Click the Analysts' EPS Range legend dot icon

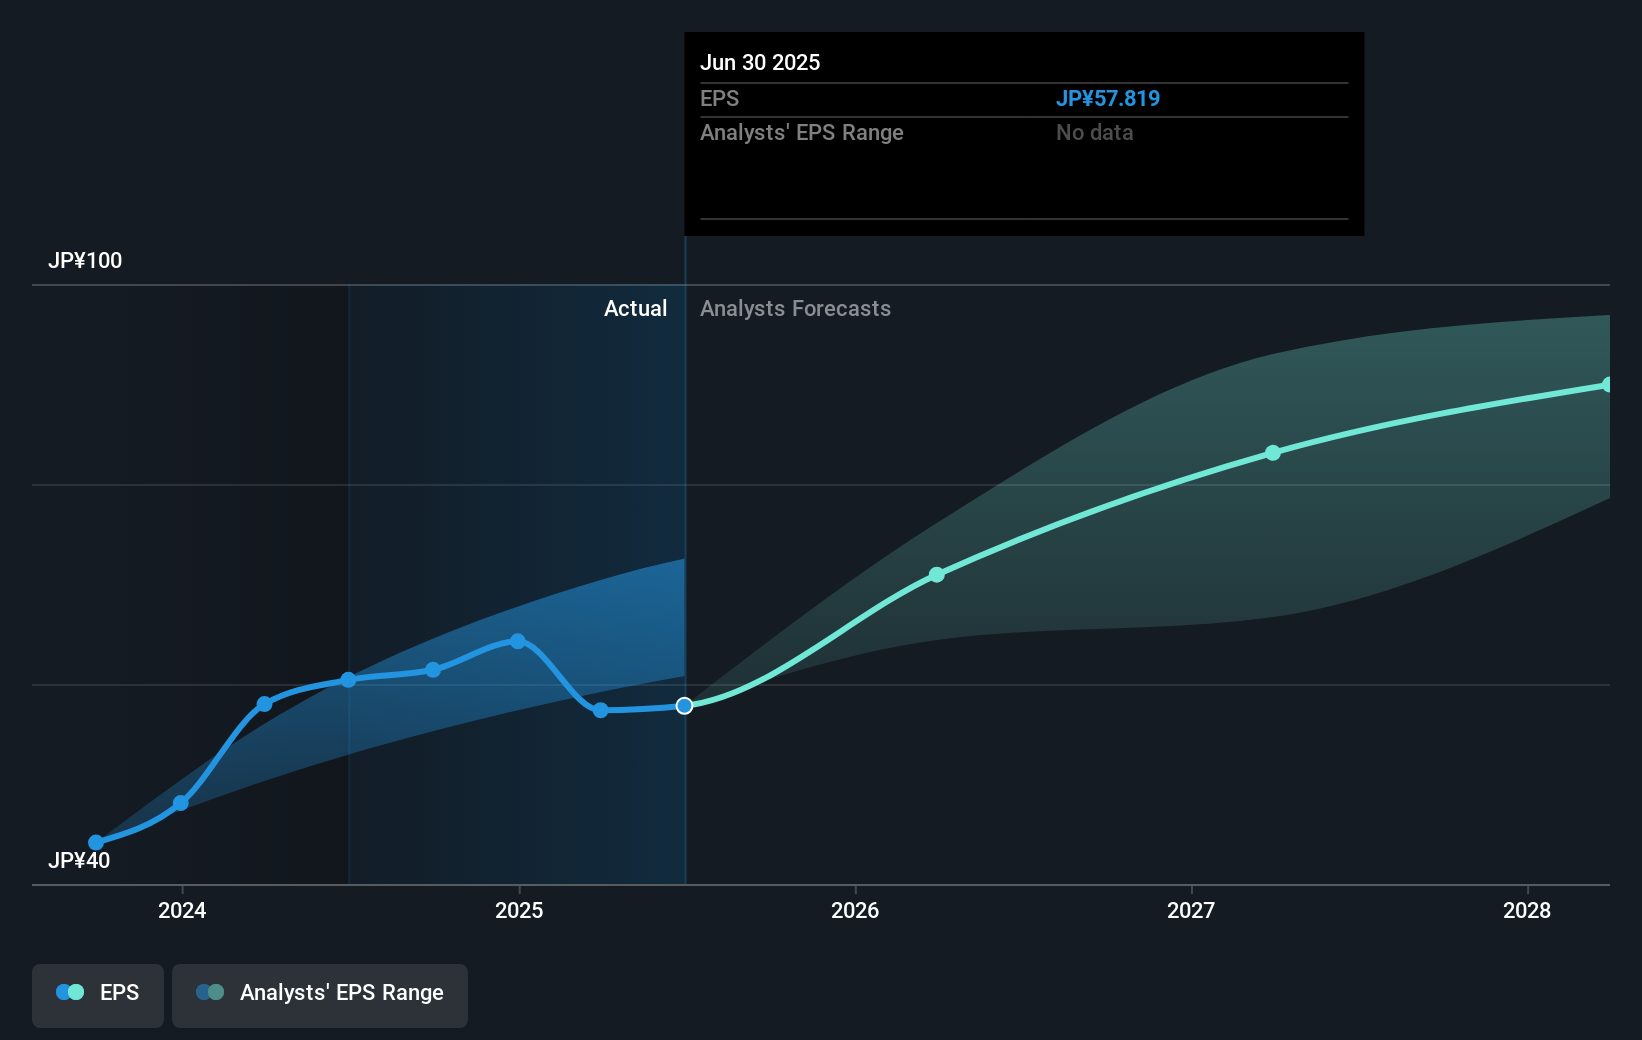click(x=211, y=992)
